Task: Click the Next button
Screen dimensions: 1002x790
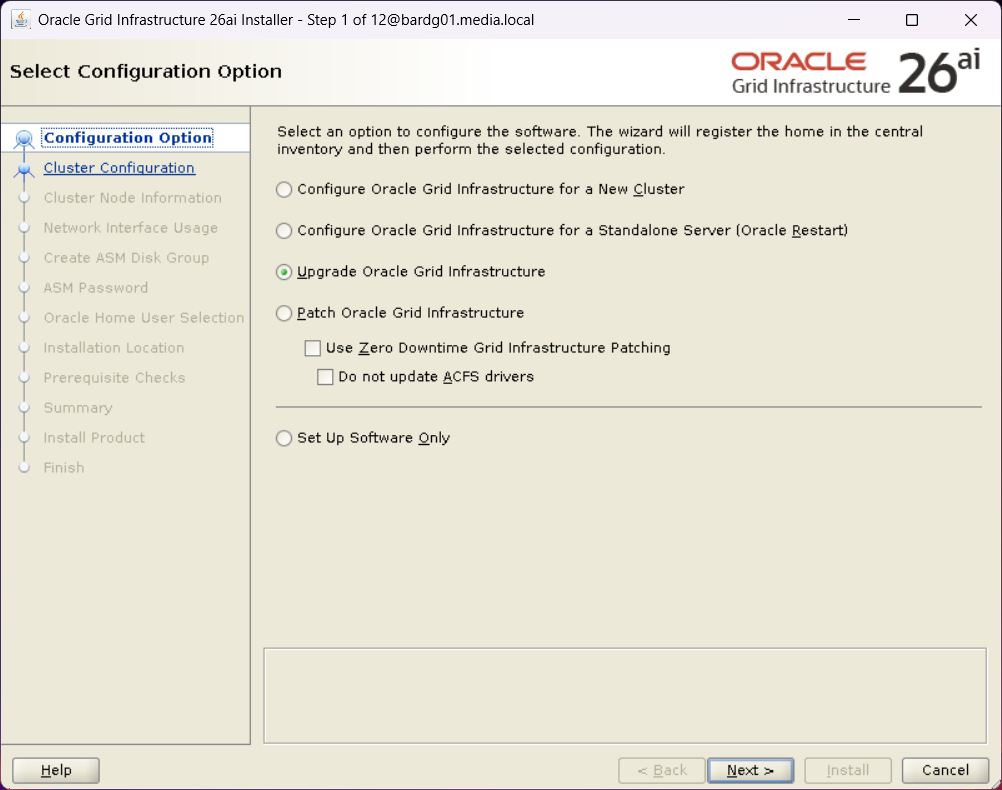Action: pyautogui.click(x=750, y=770)
